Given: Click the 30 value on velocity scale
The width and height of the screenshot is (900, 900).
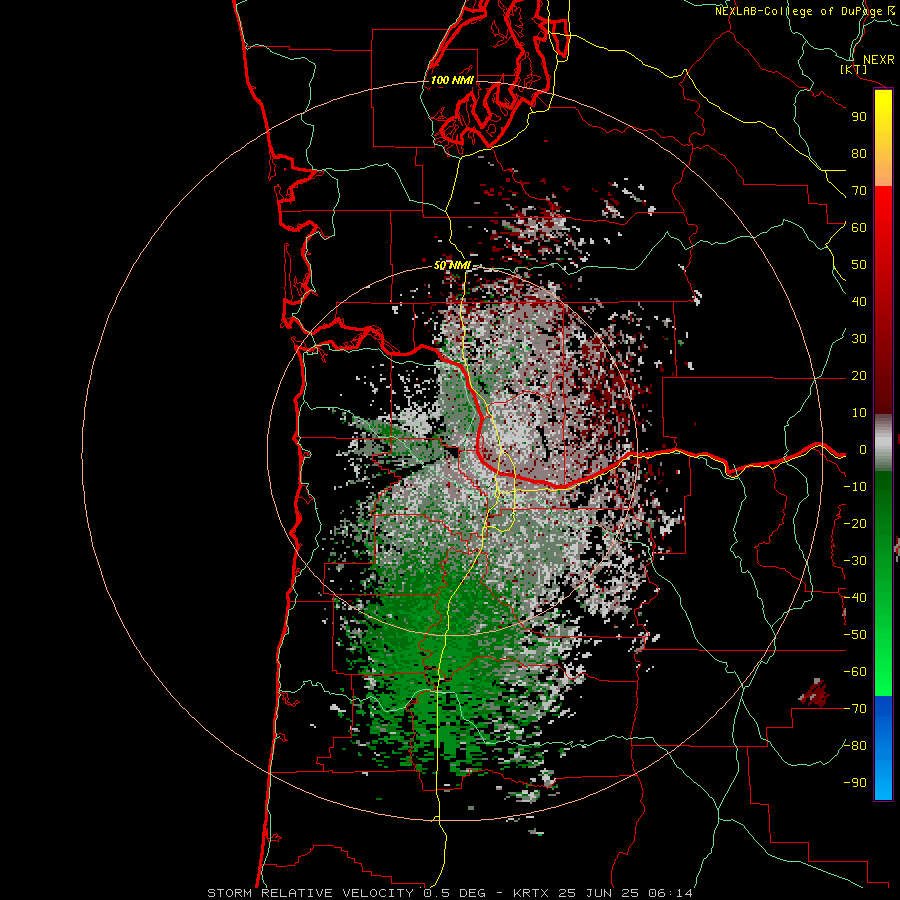Looking at the screenshot, I should 859,339.
